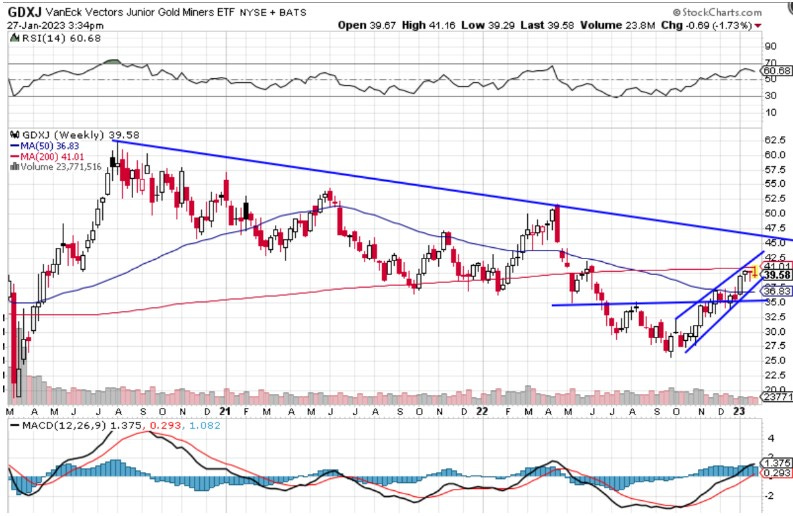The height and width of the screenshot is (516, 793).
Task: Click the 62.5 price axis label
Action: [775, 140]
